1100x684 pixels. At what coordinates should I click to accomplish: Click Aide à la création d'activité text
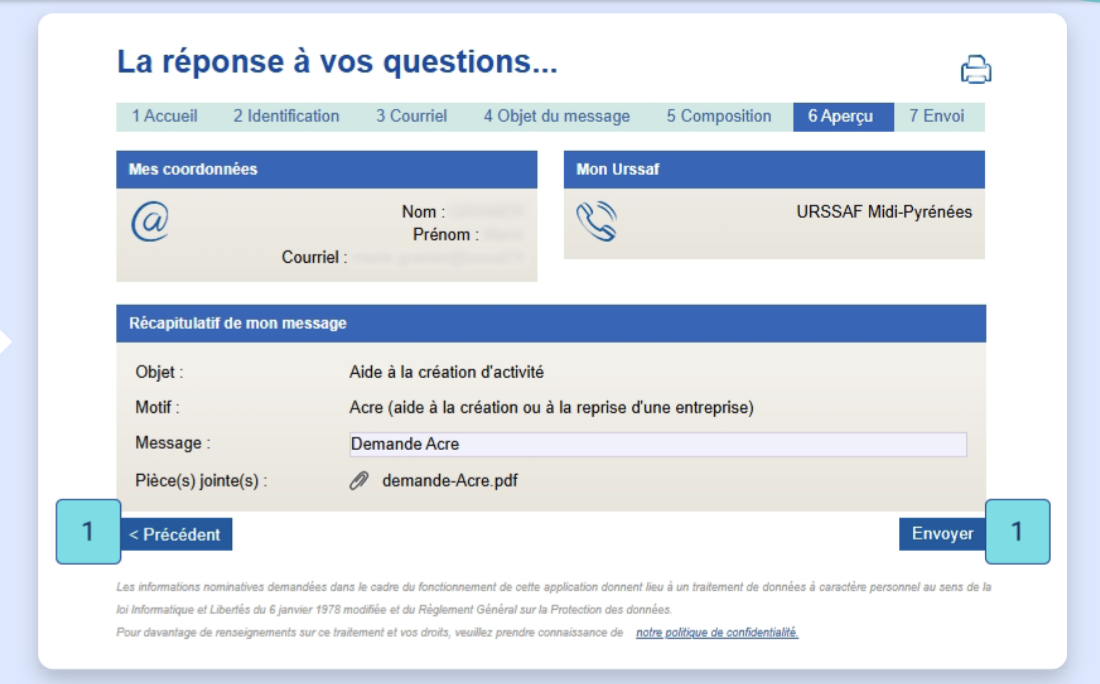(x=446, y=372)
